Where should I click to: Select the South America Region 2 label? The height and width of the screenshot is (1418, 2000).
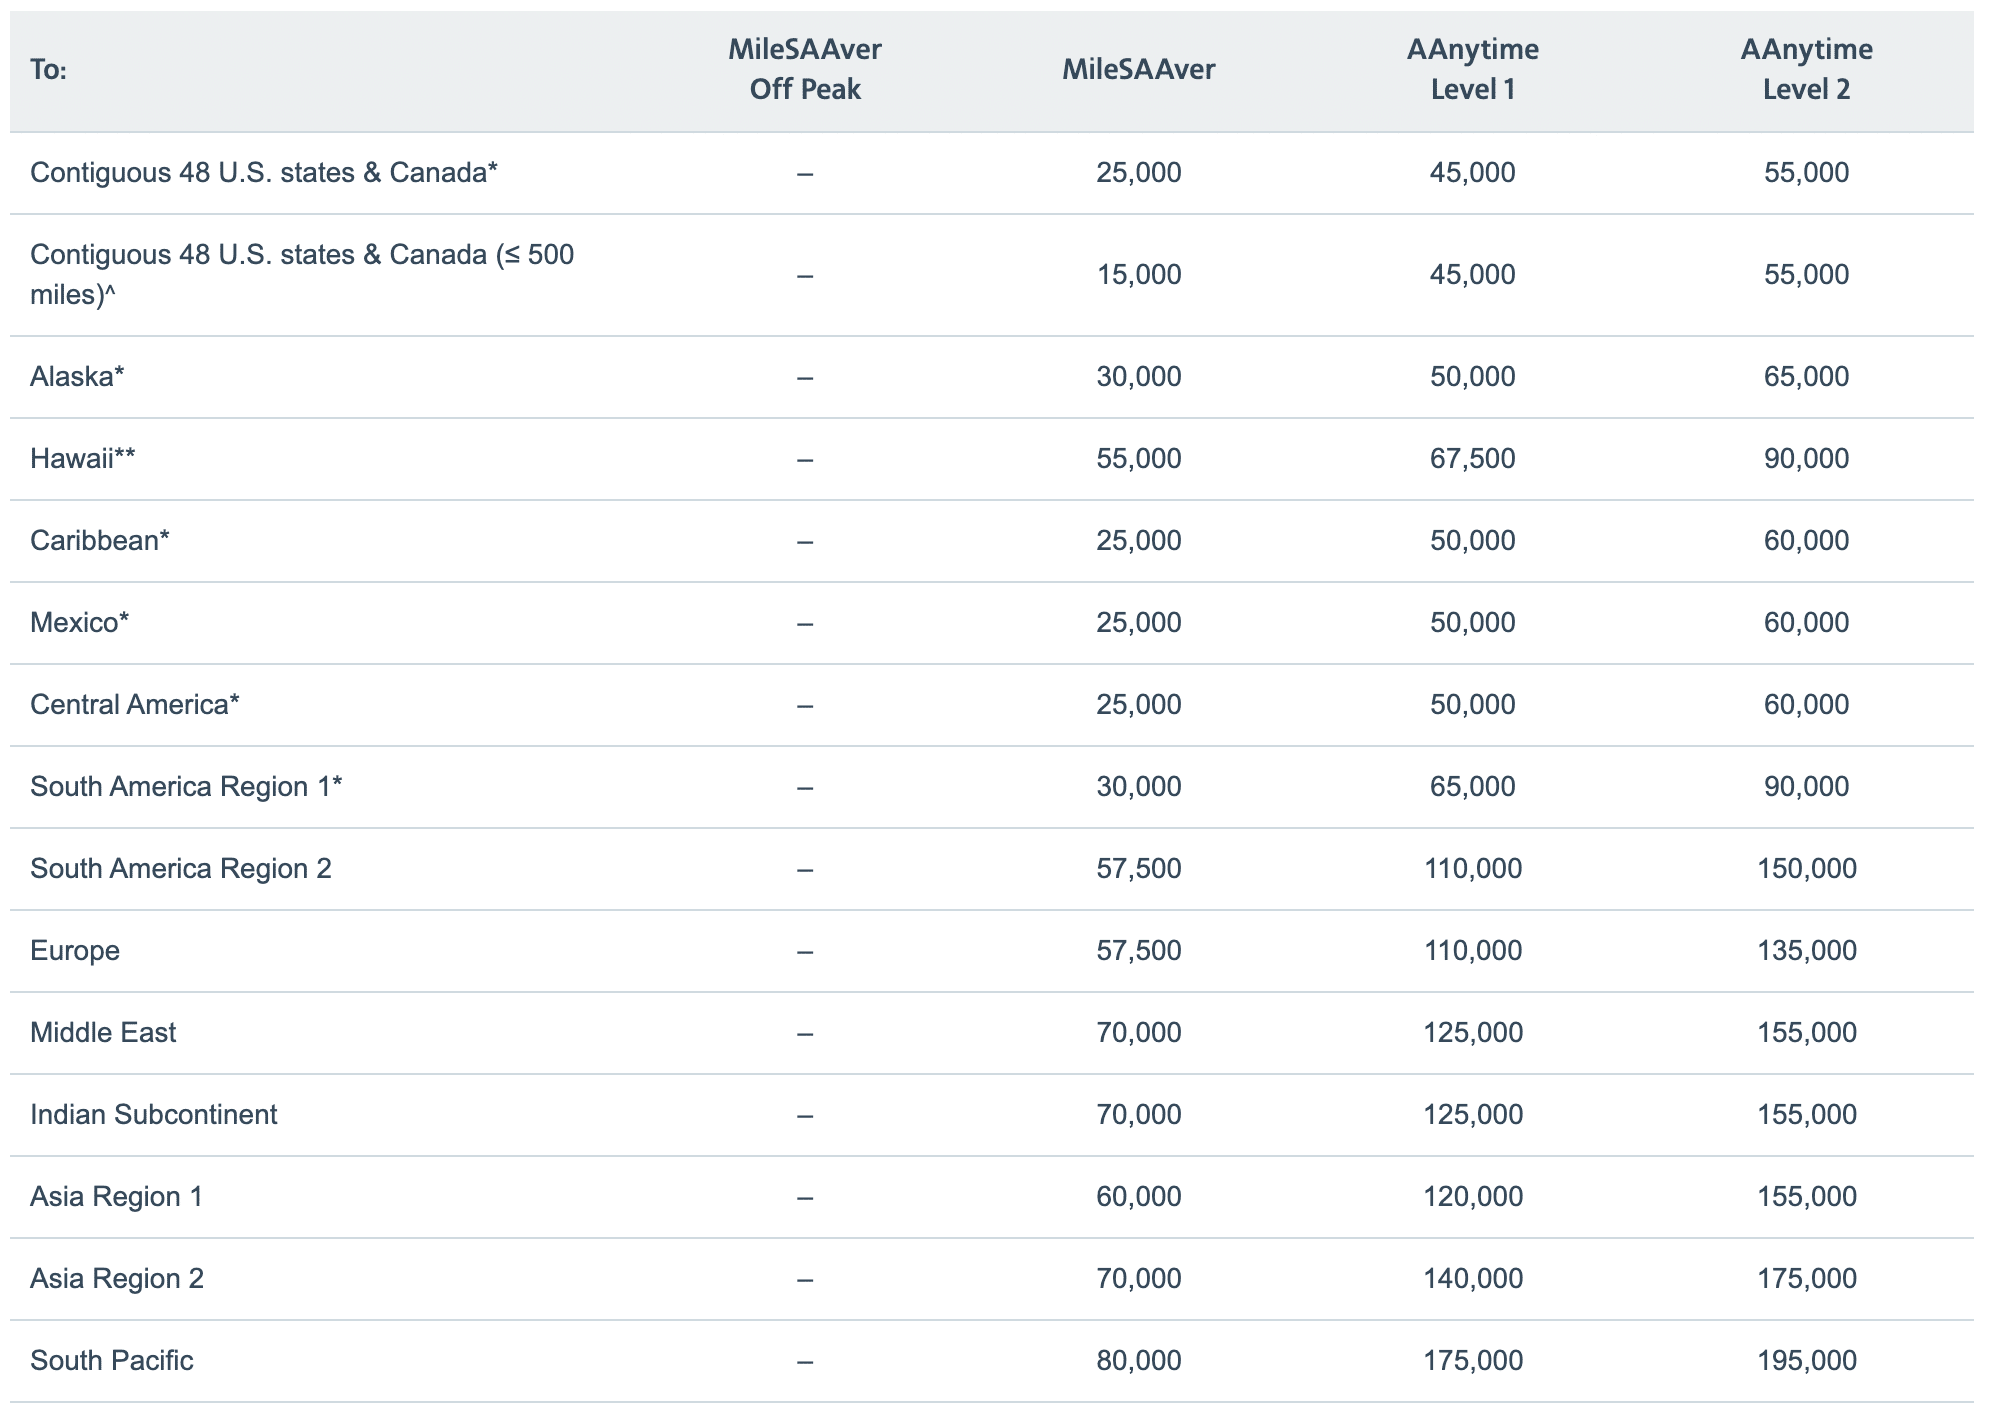(x=181, y=869)
